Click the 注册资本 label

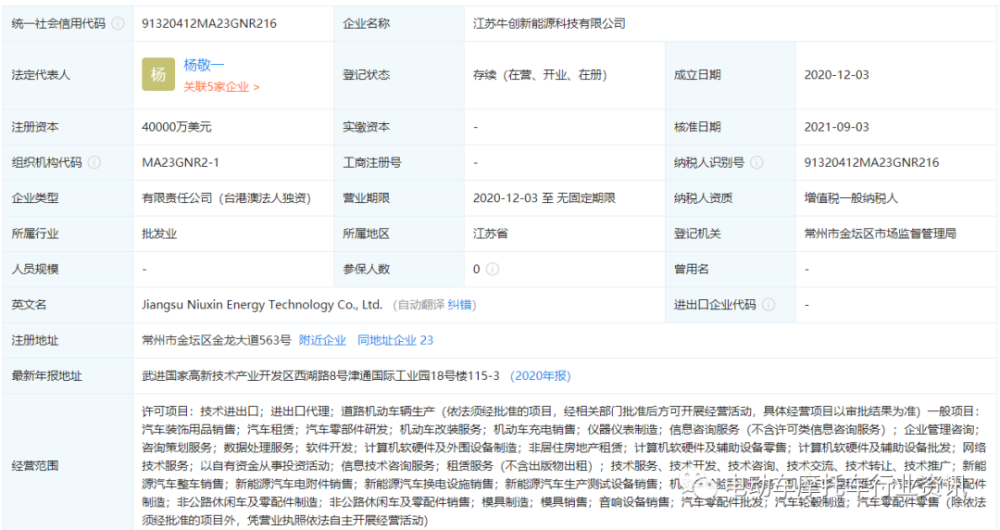35,127
